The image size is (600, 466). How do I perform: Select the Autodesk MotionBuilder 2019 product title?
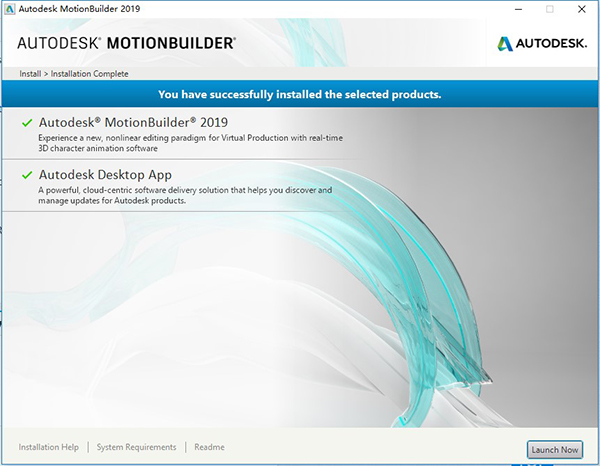[133, 122]
